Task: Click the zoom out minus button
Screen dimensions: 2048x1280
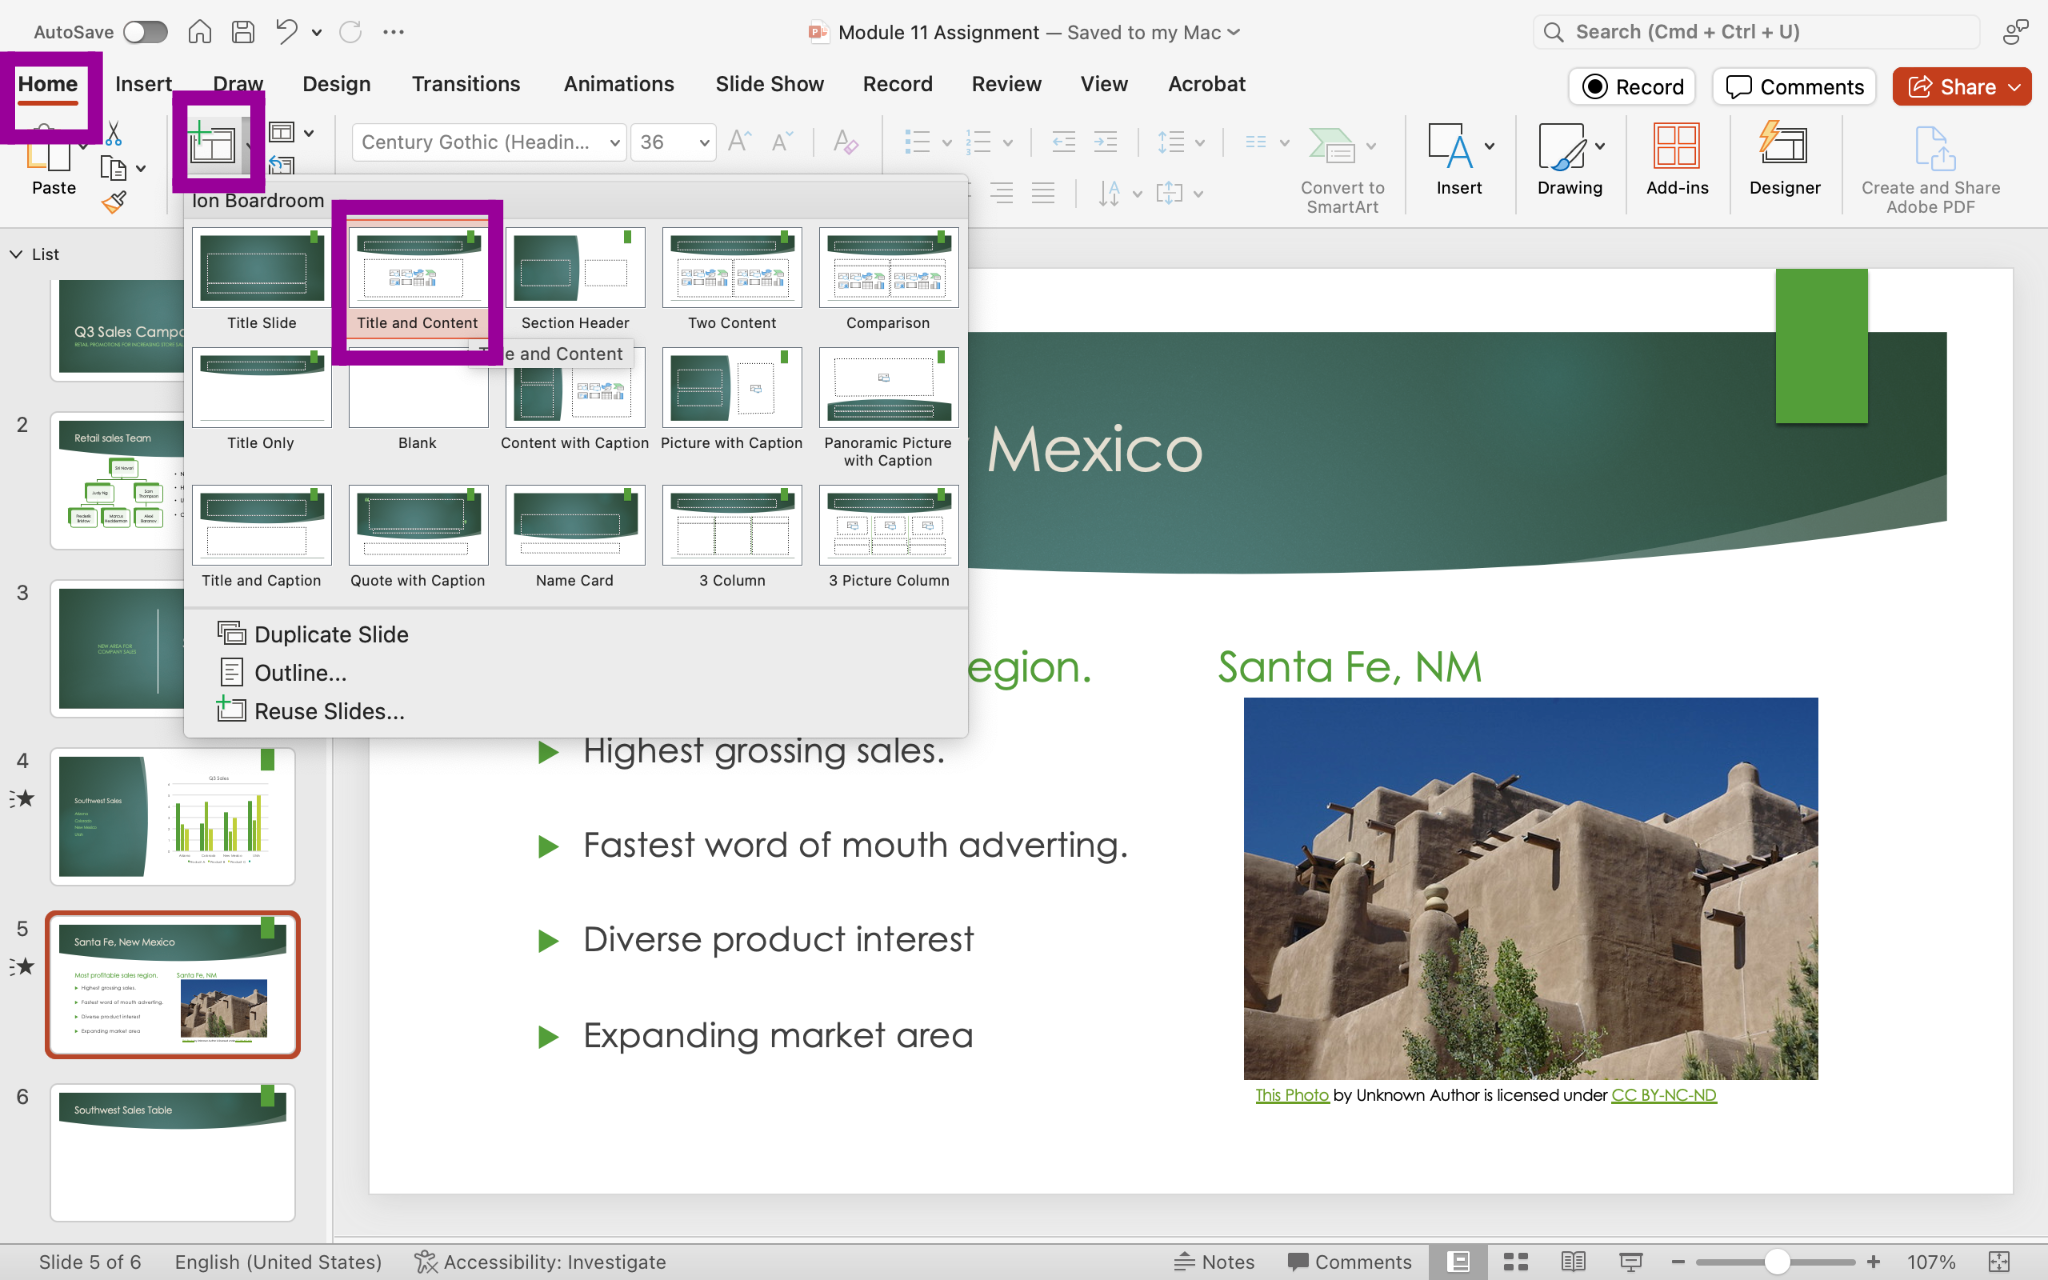Action: [x=1678, y=1262]
